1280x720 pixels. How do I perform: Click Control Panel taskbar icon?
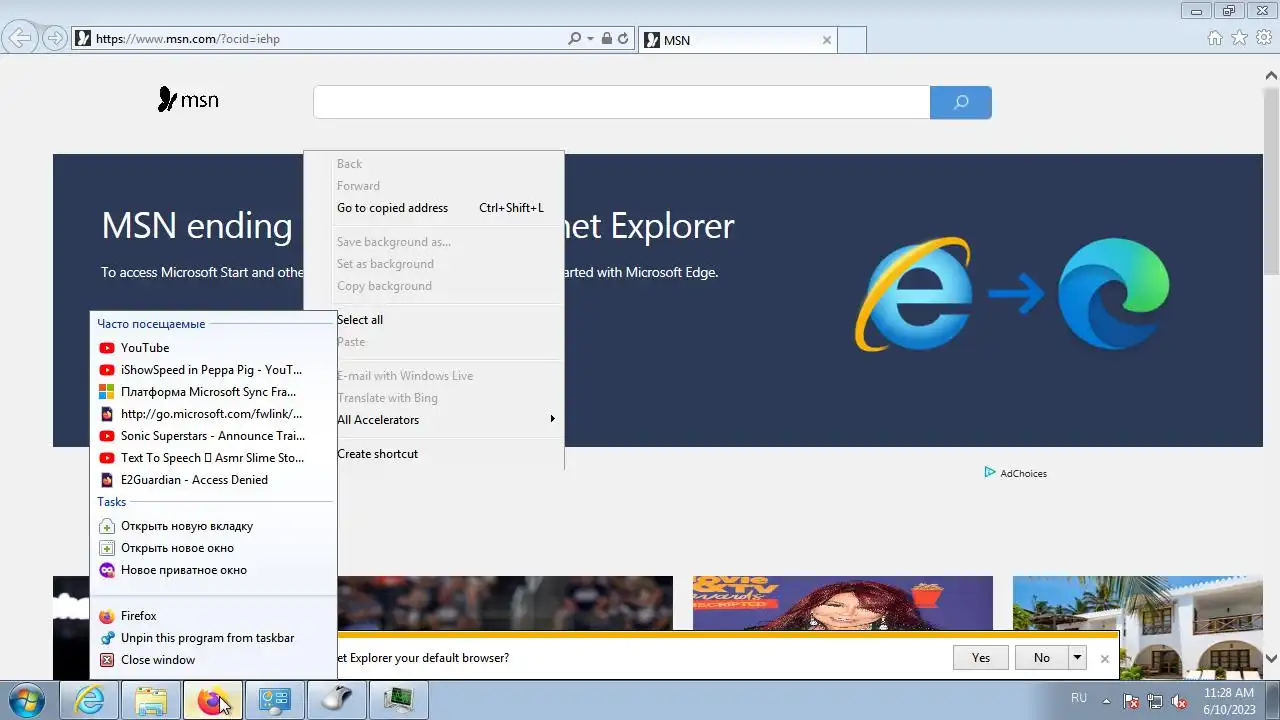pos(274,701)
